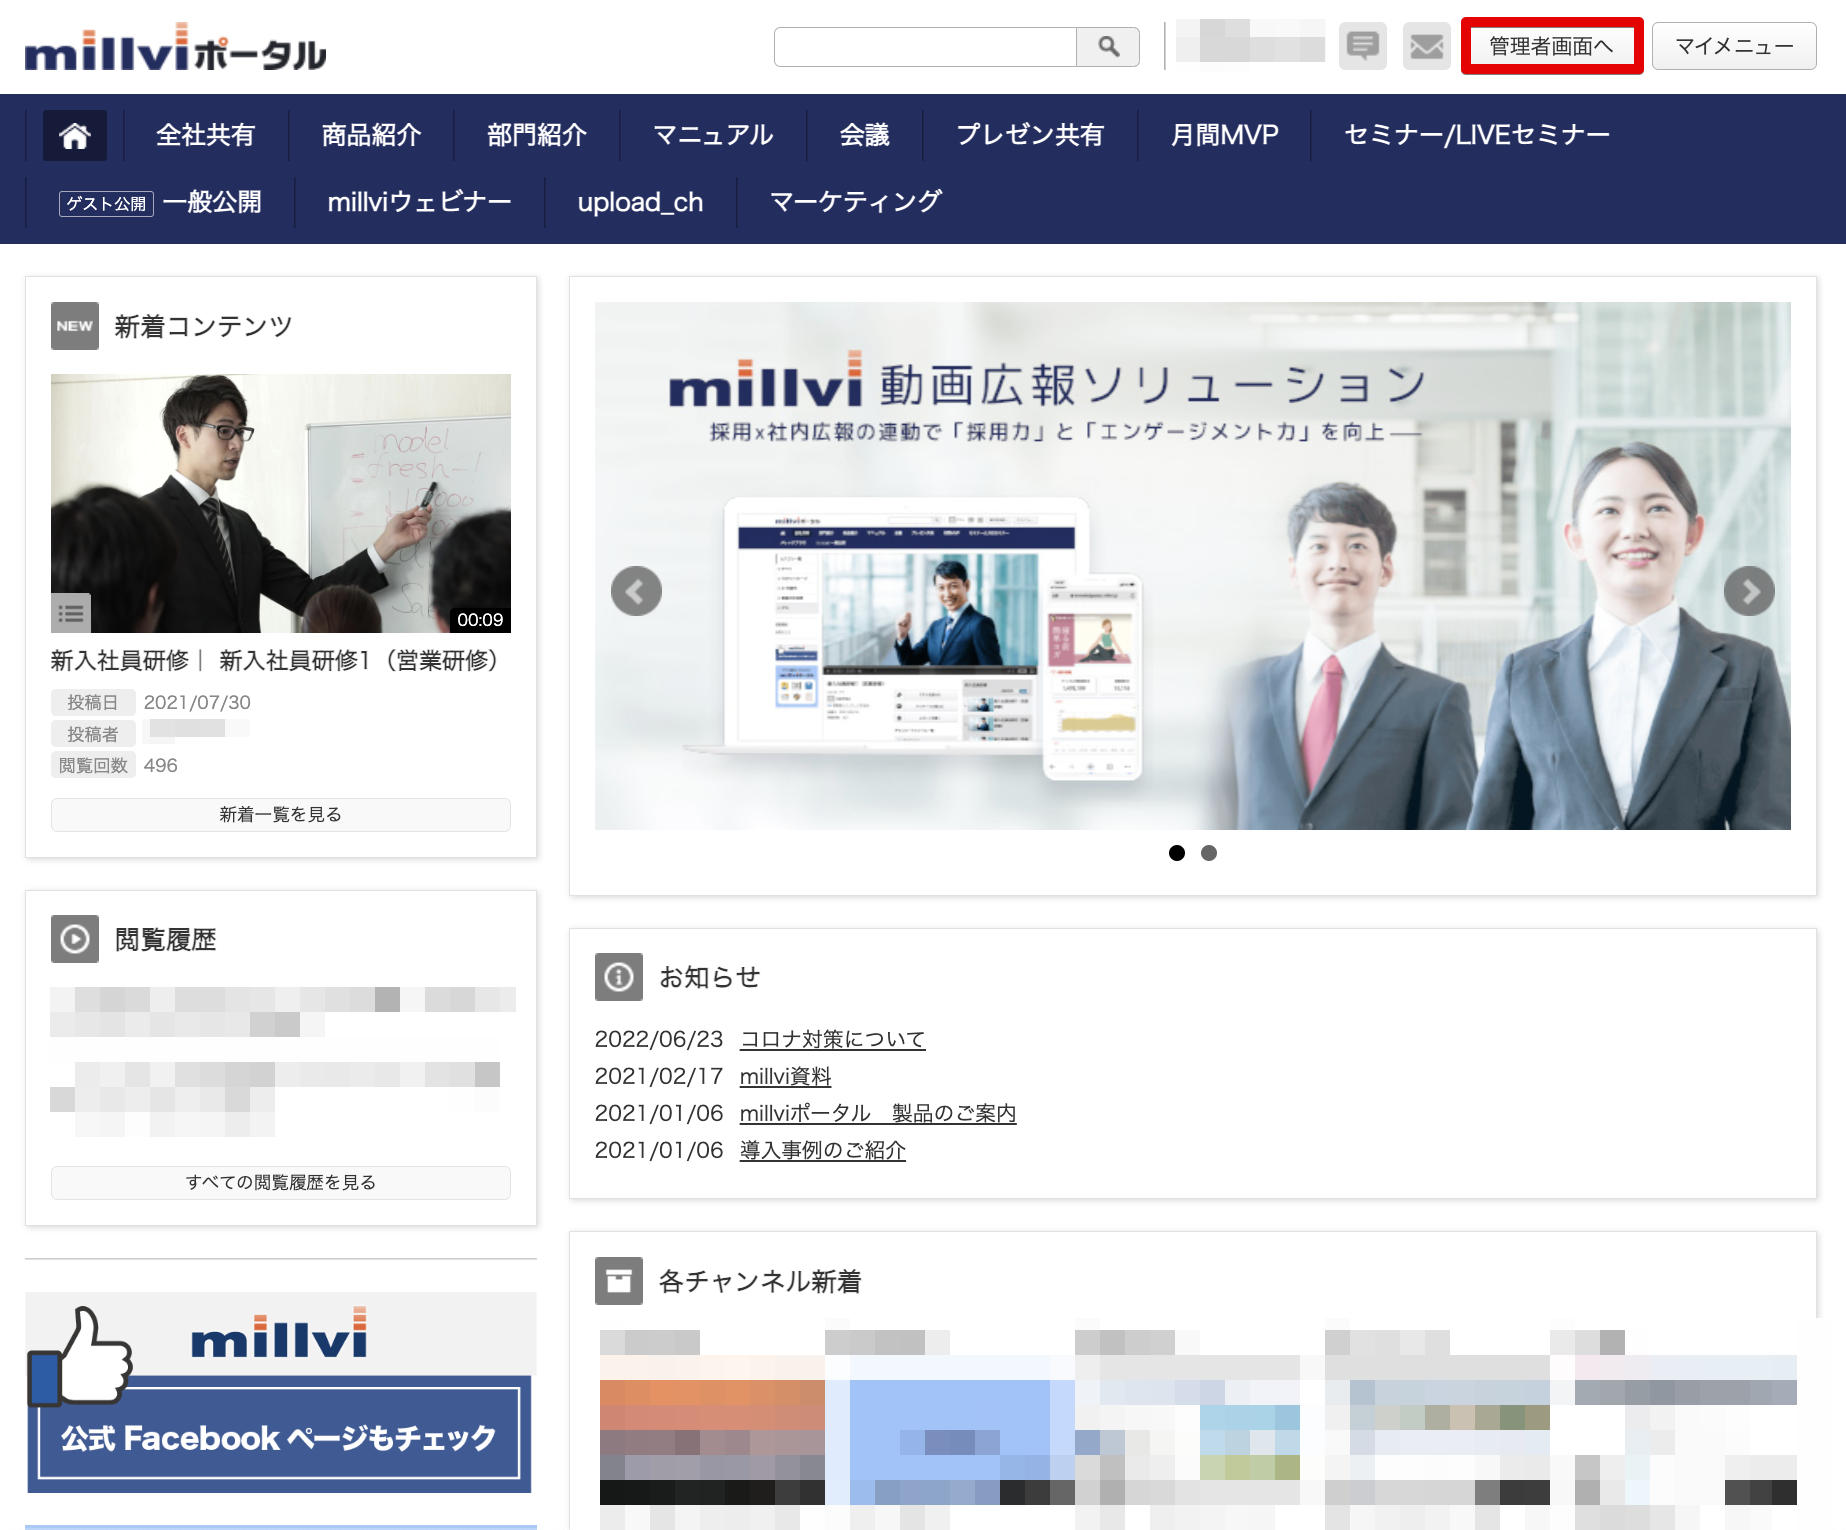Click the play icon next to 閲覧履歴
This screenshot has height=1530, width=1846.
[74, 939]
